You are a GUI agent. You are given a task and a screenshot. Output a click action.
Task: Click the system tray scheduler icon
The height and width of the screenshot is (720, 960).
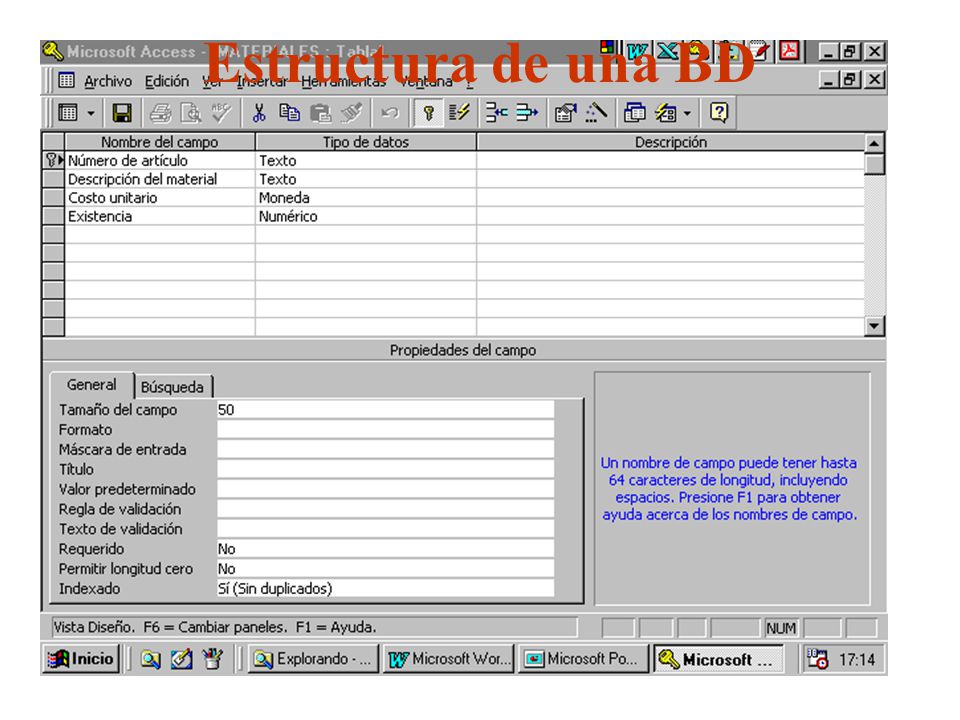click(x=817, y=659)
